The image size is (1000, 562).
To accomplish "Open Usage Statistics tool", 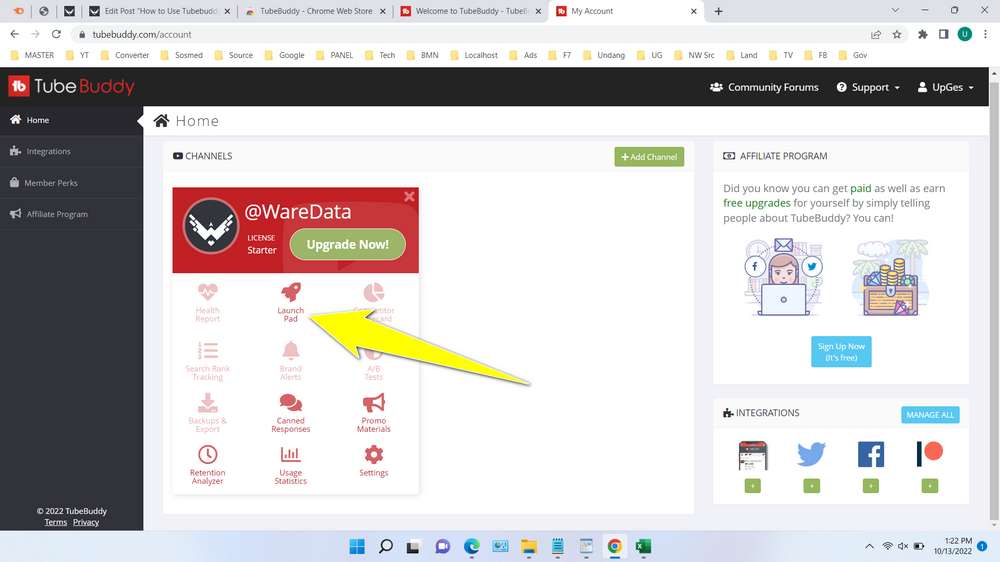I will (290, 465).
